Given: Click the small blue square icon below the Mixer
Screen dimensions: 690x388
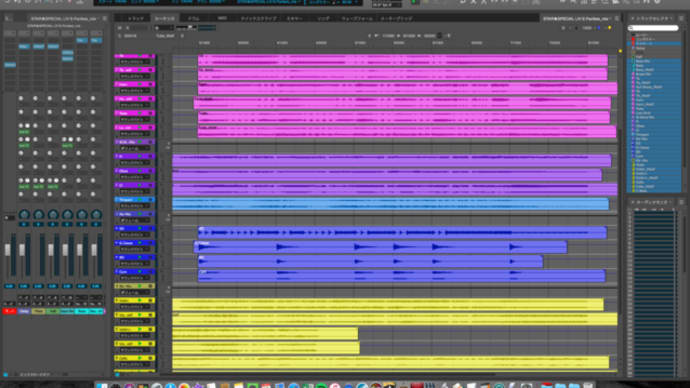Looking at the screenshot, I should (6, 375).
